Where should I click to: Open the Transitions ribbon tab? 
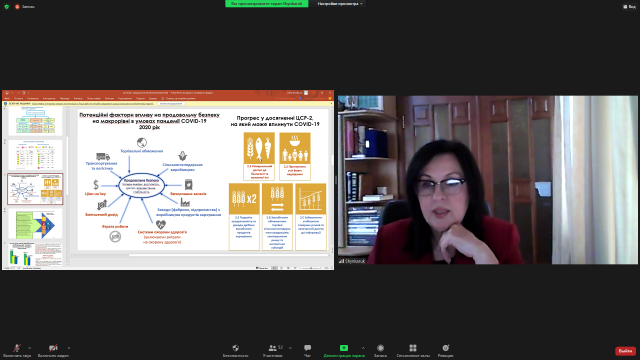click(64, 98)
